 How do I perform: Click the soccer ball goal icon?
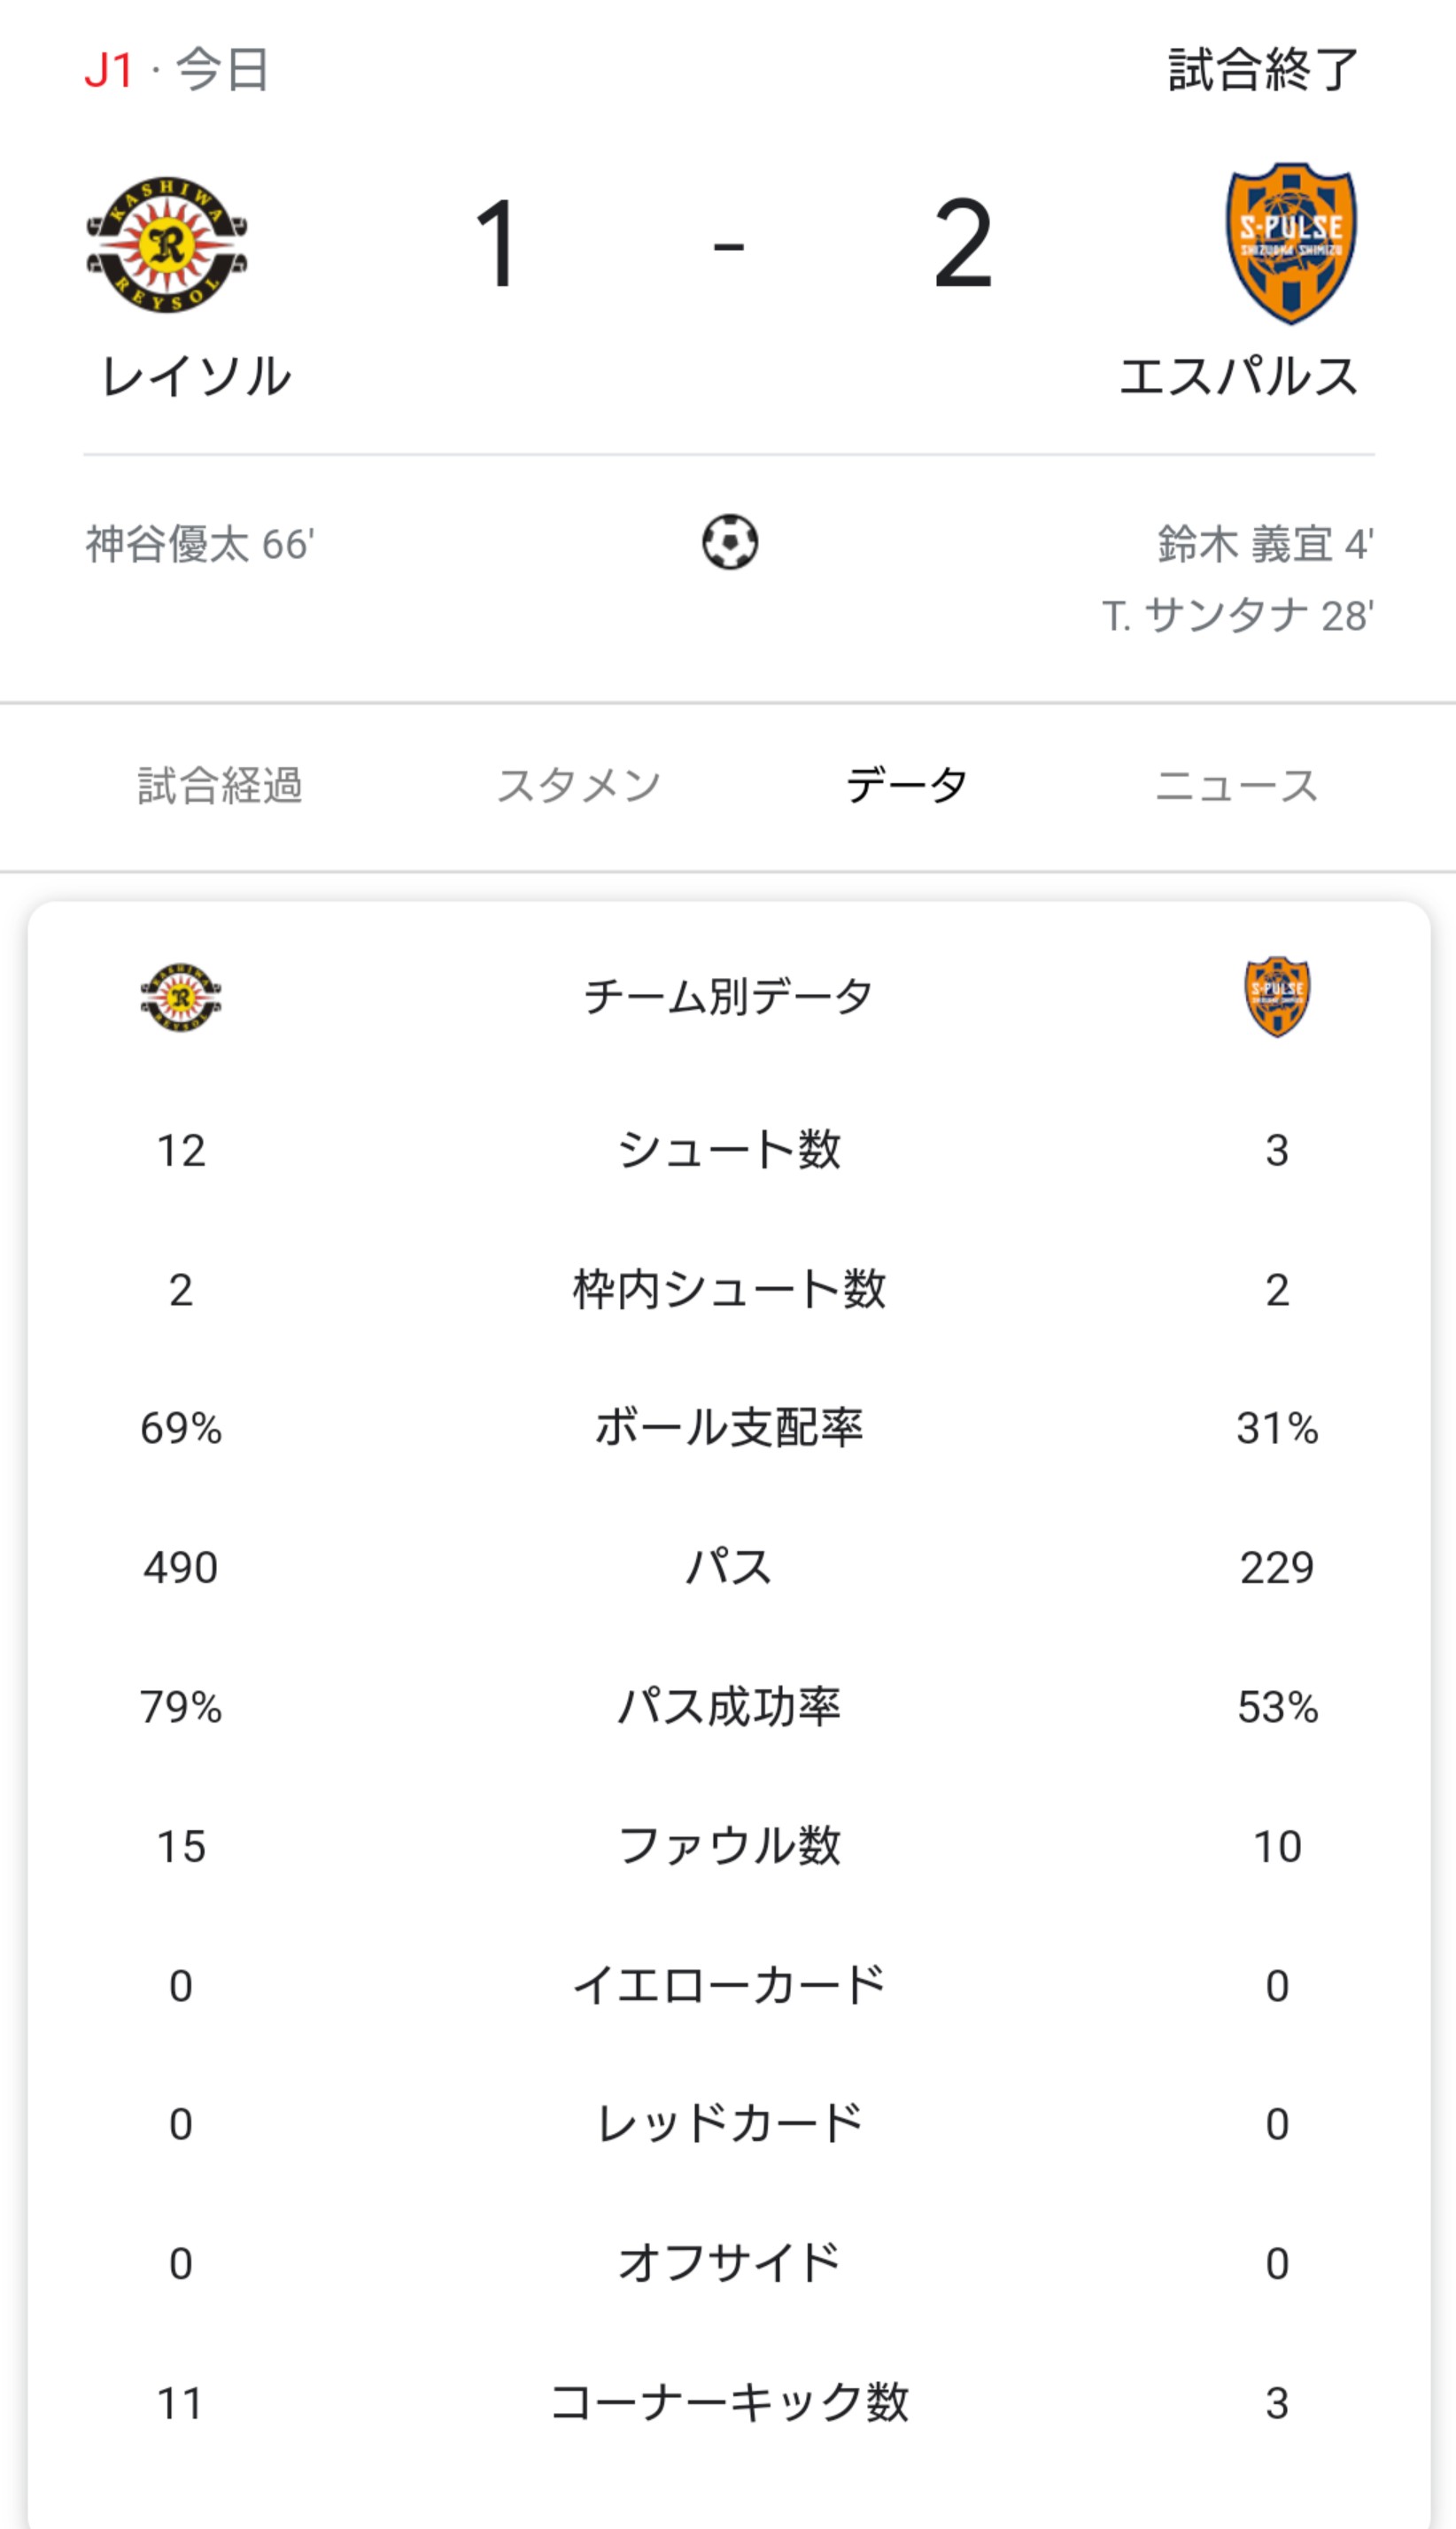pos(729,543)
